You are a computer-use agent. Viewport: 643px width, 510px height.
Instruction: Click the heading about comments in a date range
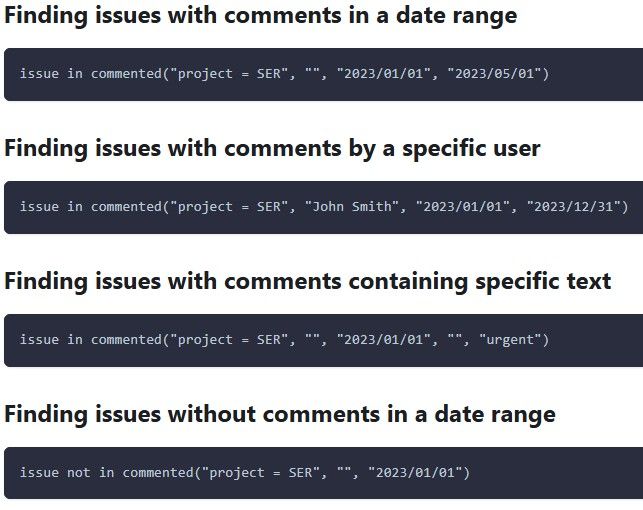(x=260, y=16)
